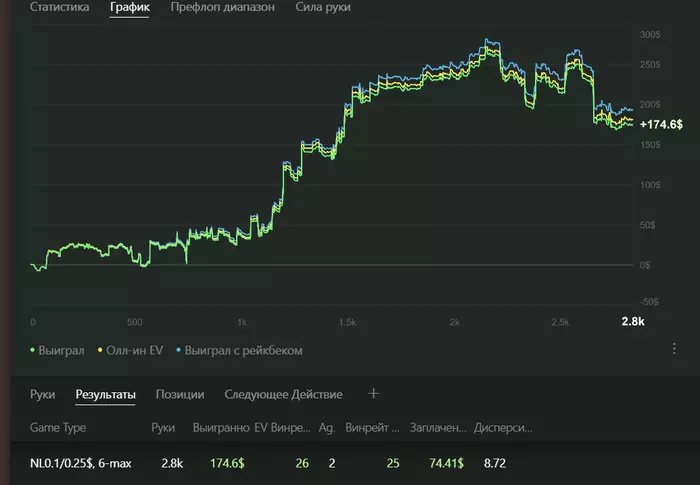Toggle the Выиграл legend series
700x485 pixels.
(x=57, y=351)
